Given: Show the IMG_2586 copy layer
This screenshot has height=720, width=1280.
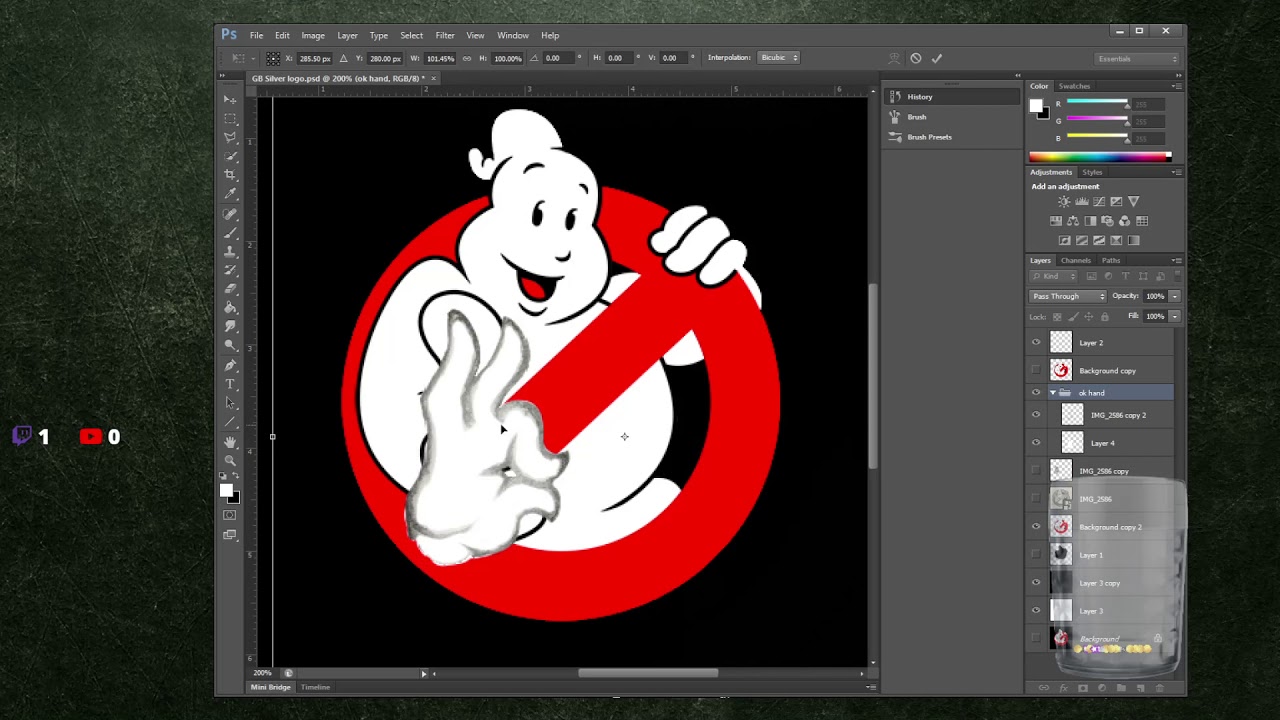Looking at the screenshot, I should [x=1036, y=471].
